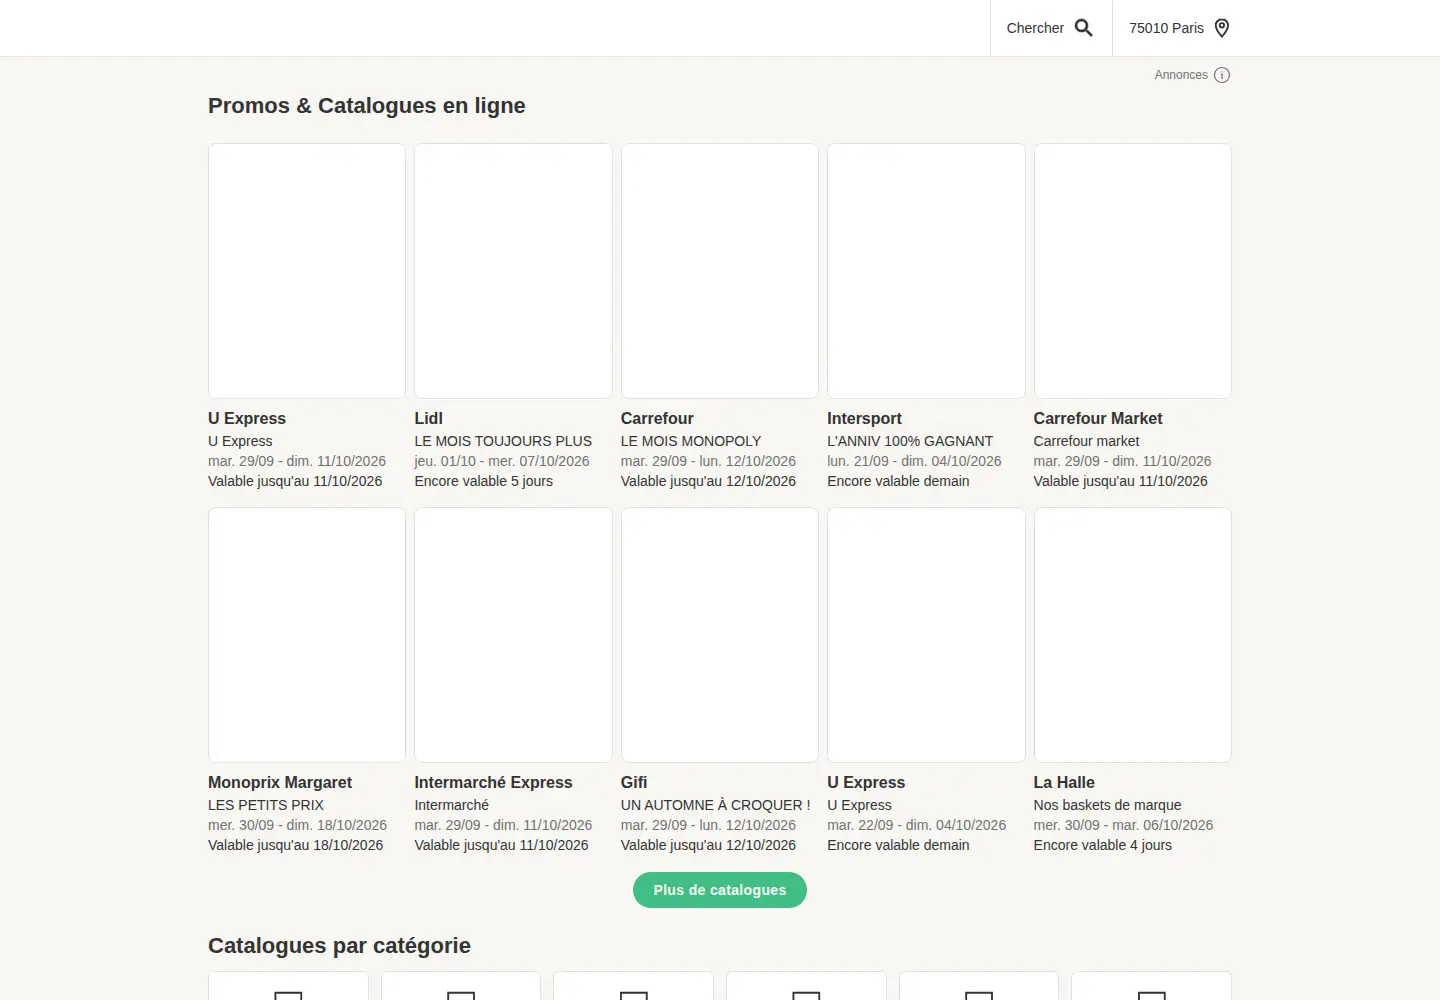Click "Valable jusqu'au 18/10/2026" text
1440x1000 pixels.
coord(295,845)
